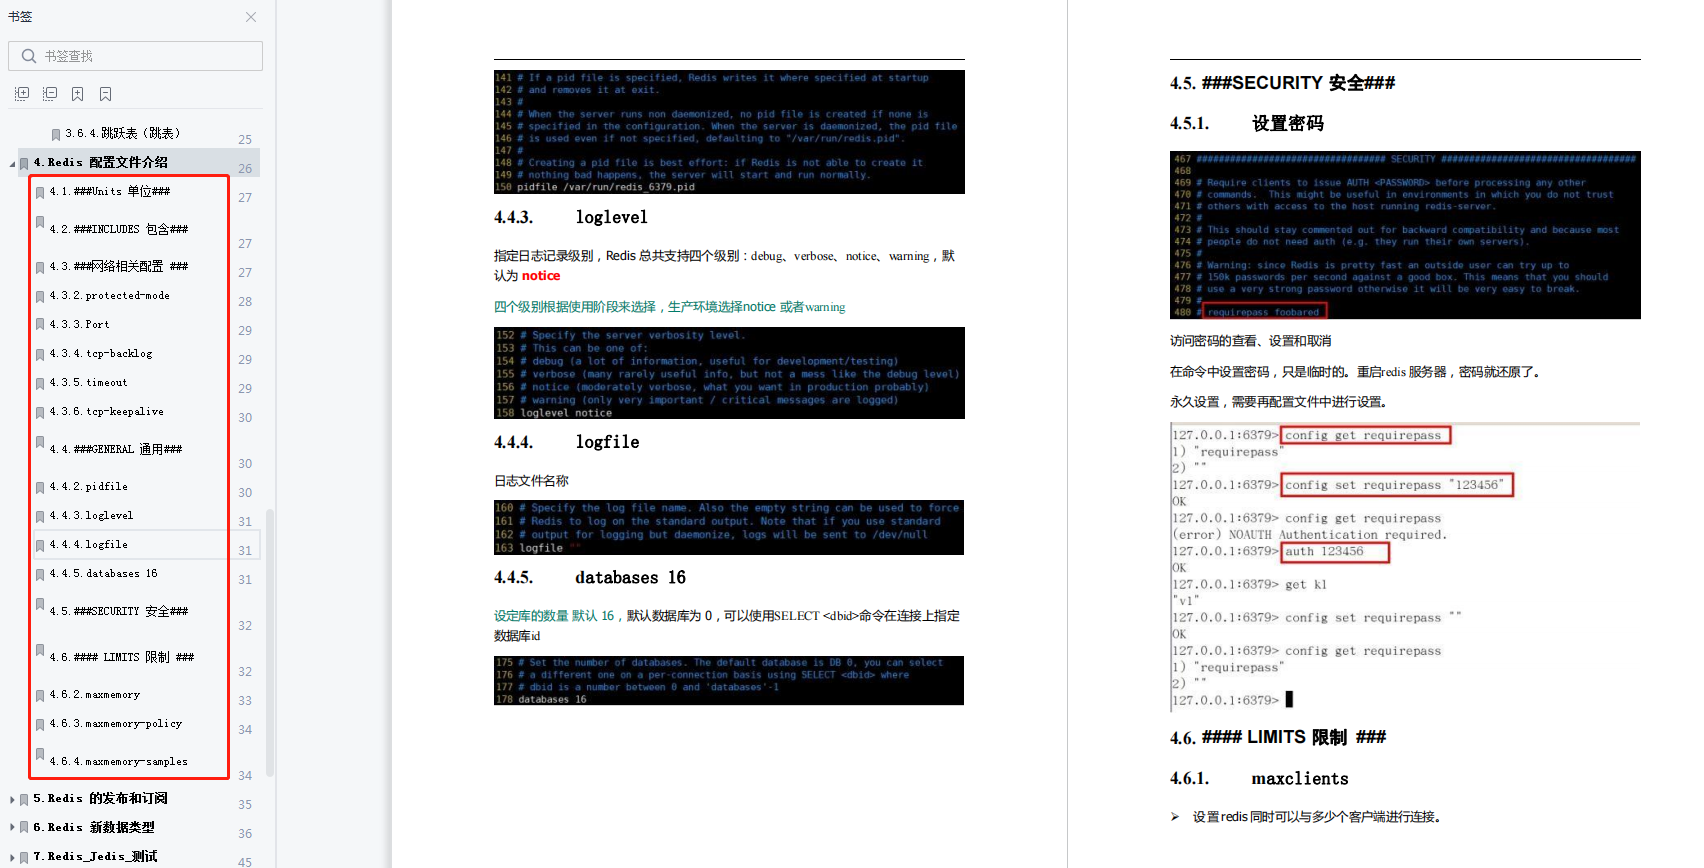Click heading 4.6.1. maxclients

(1260, 778)
